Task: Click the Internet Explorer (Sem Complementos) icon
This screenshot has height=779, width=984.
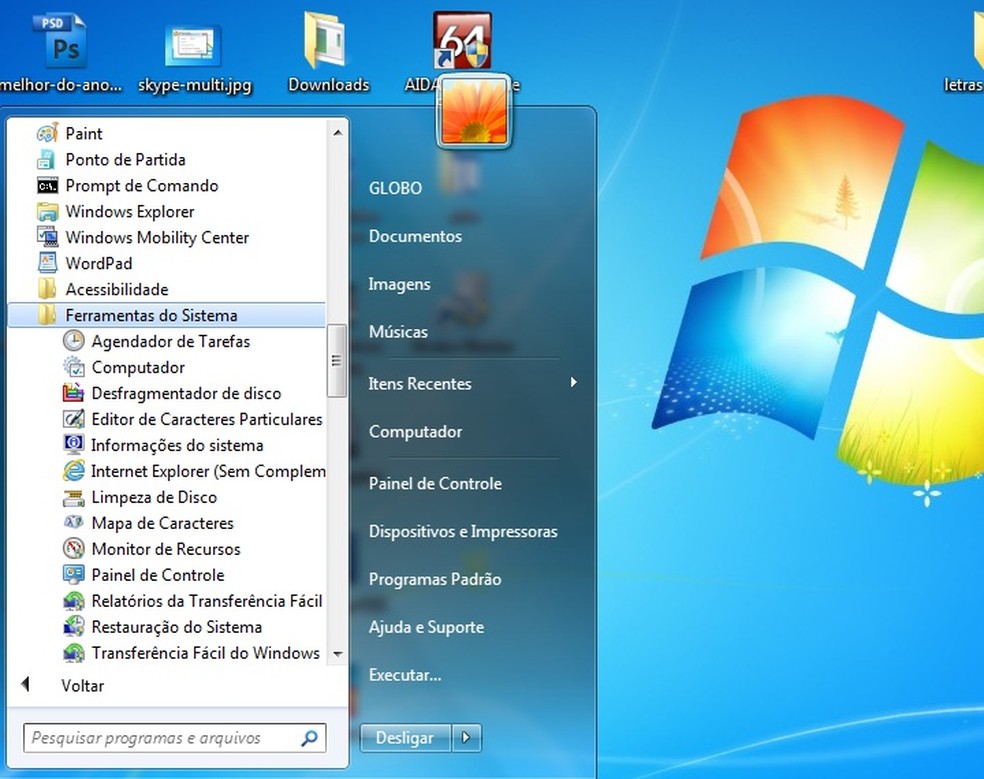Action: tap(73, 471)
